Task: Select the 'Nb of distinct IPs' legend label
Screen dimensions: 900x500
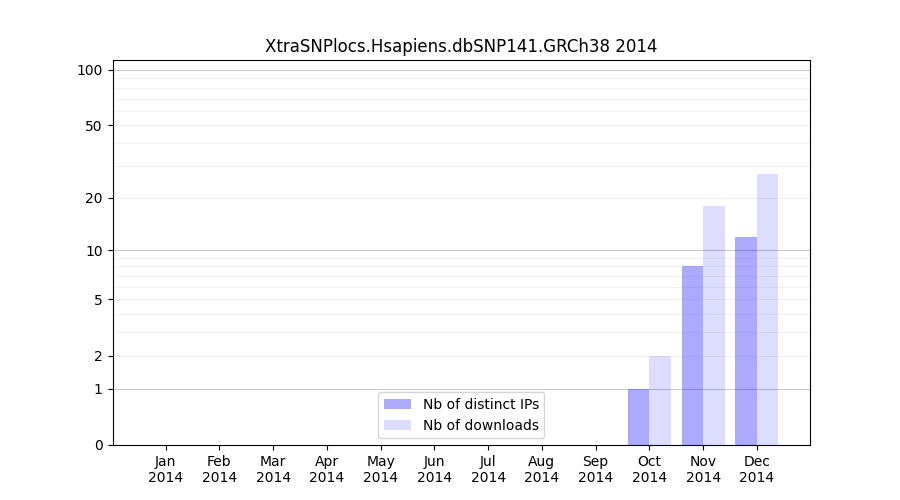Action: [481, 404]
